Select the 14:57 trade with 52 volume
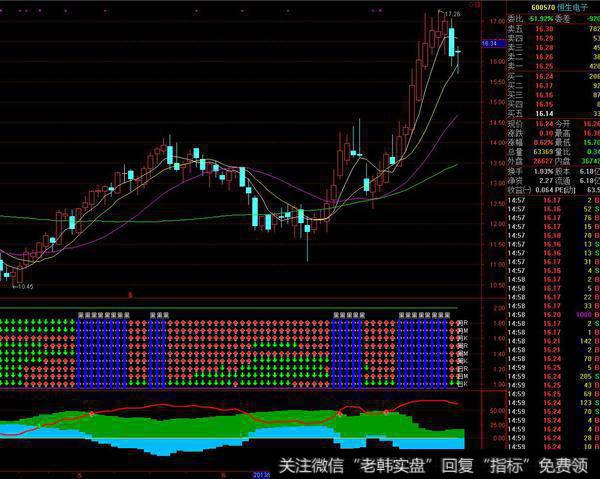Image resolution: width=600 pixels, height=479 pixels. pos(553,209)
